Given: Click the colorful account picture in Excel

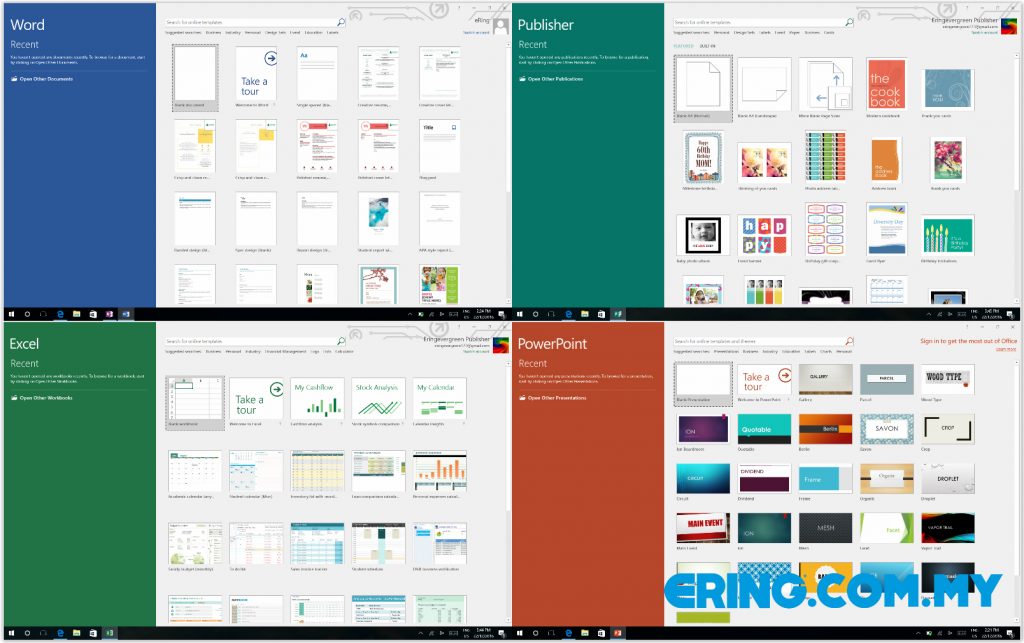Looking at the screenshot, I should 501,345.
